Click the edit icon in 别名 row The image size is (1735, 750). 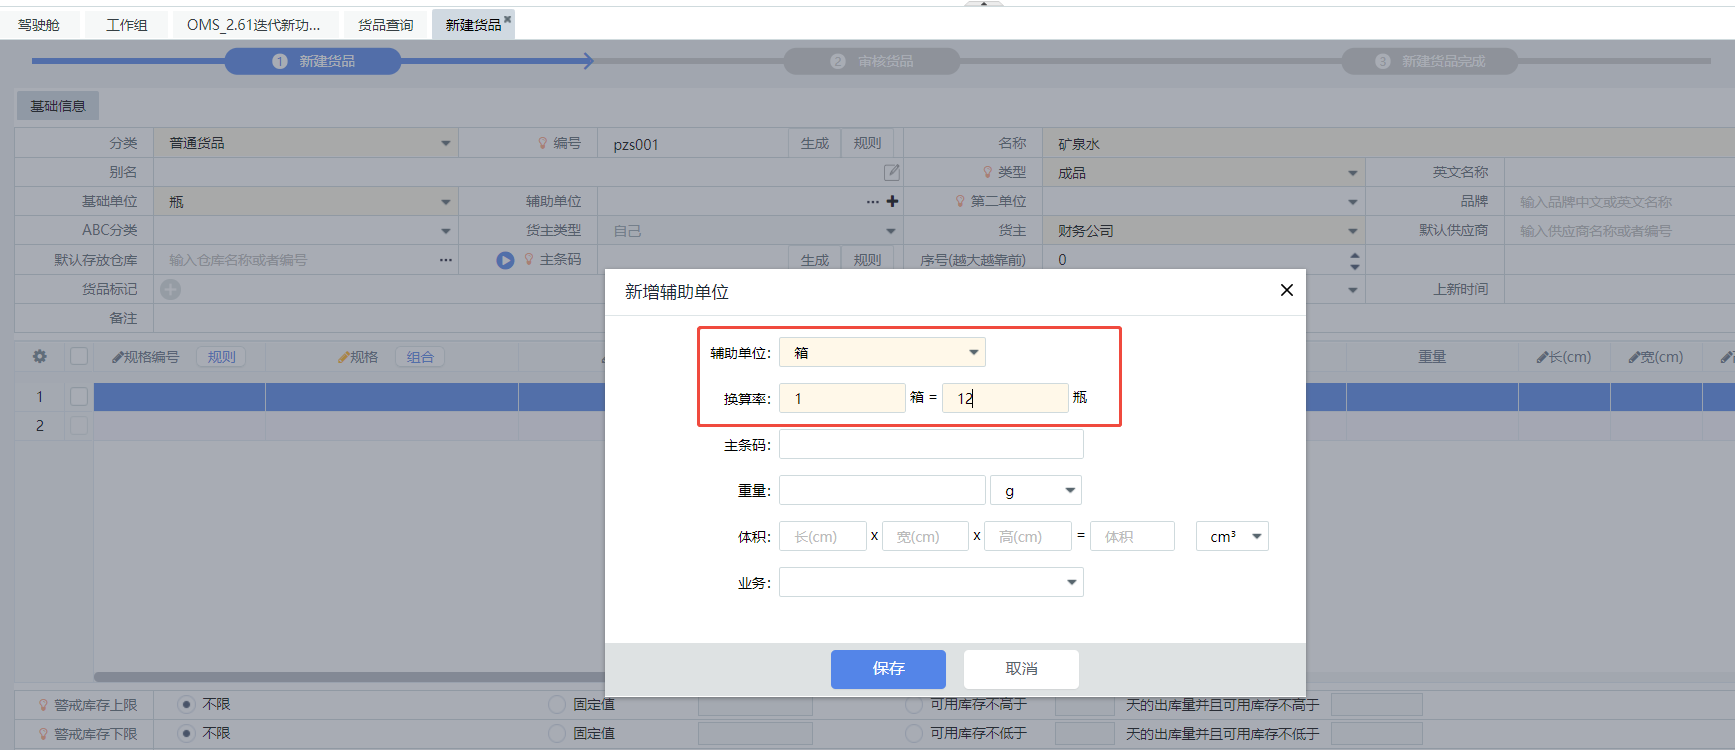tap(891, 172)
